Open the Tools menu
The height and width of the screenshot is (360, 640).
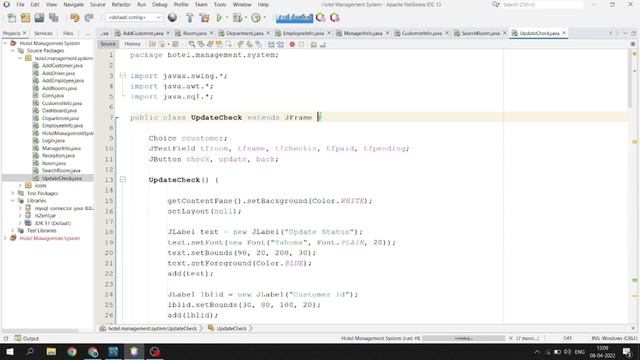220,4
